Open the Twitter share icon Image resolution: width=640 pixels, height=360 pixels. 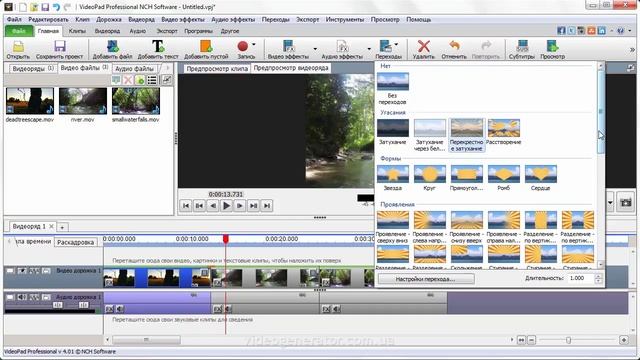[571, 31]
